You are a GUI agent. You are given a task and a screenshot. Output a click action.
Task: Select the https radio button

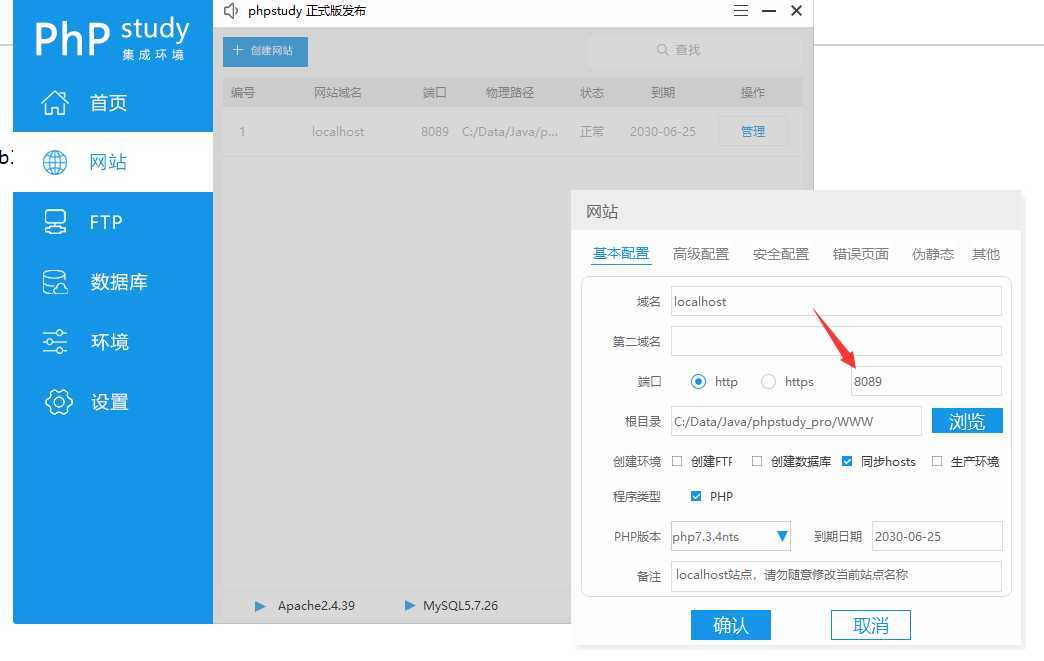[x=768, y=381]
